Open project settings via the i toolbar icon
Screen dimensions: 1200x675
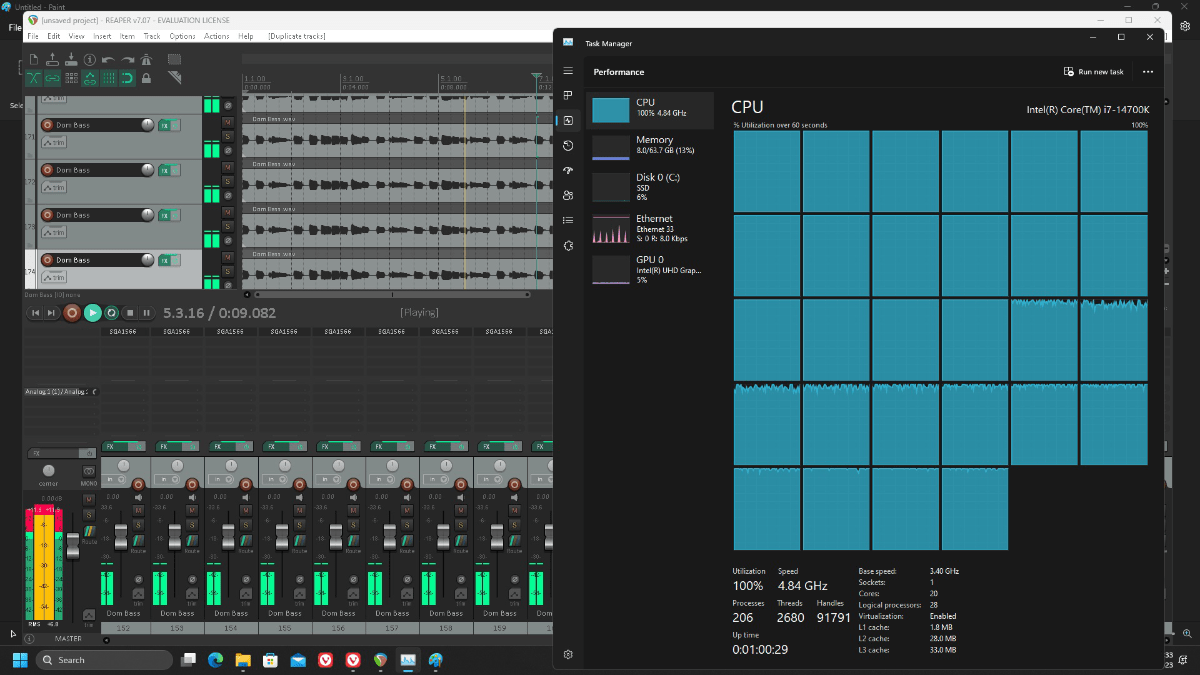92,59
